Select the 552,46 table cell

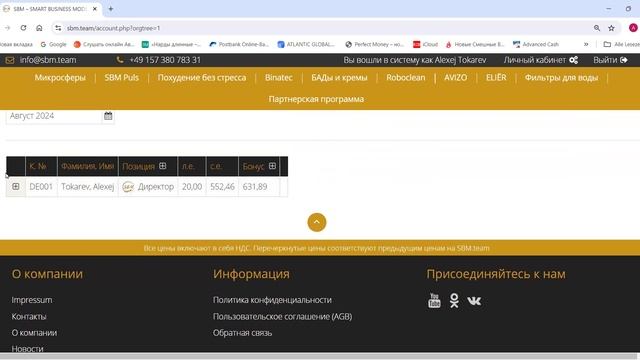click(222, 187)
